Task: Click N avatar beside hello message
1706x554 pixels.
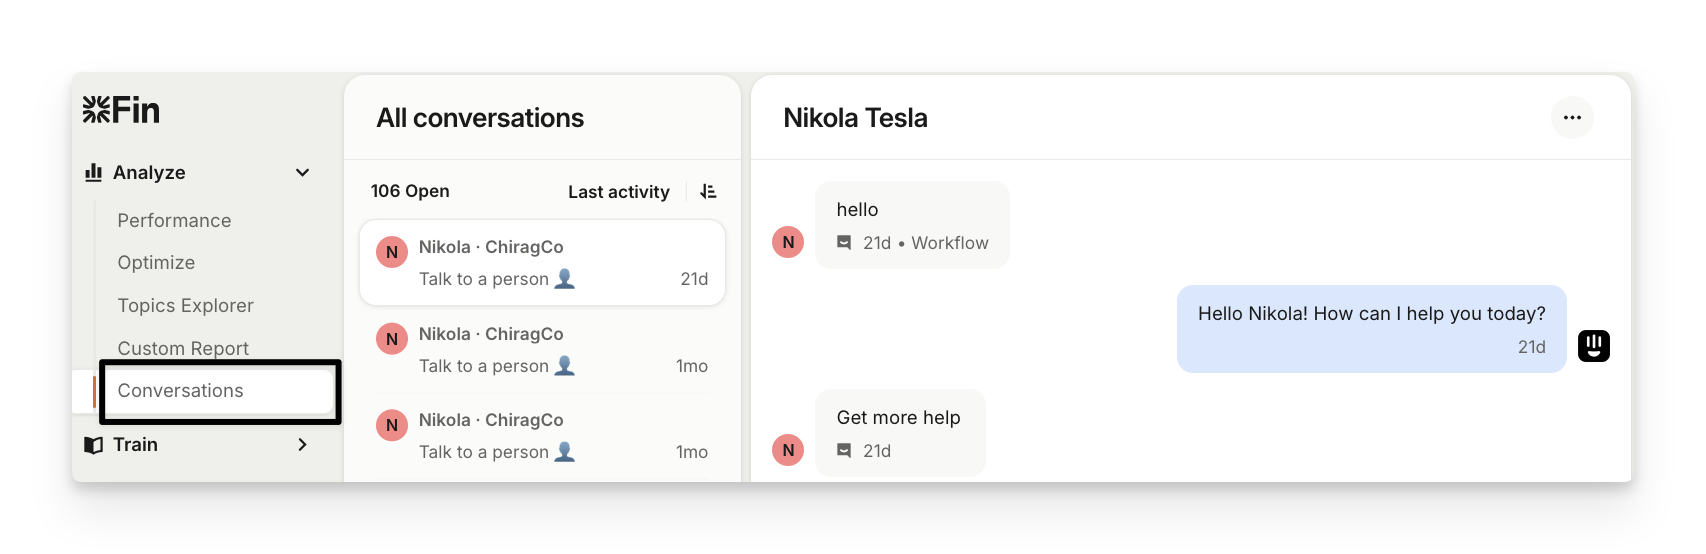Action: point(788,242)
